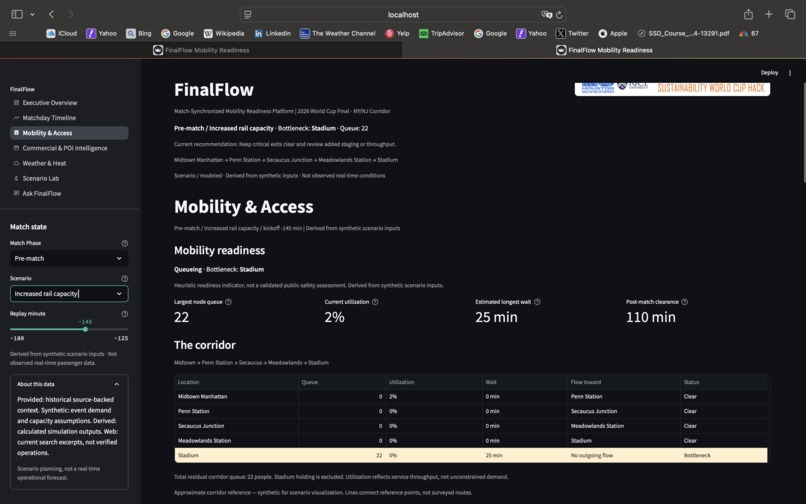Navigate to Scenario Lab
The image size is (806, 504).
[69, 178]
